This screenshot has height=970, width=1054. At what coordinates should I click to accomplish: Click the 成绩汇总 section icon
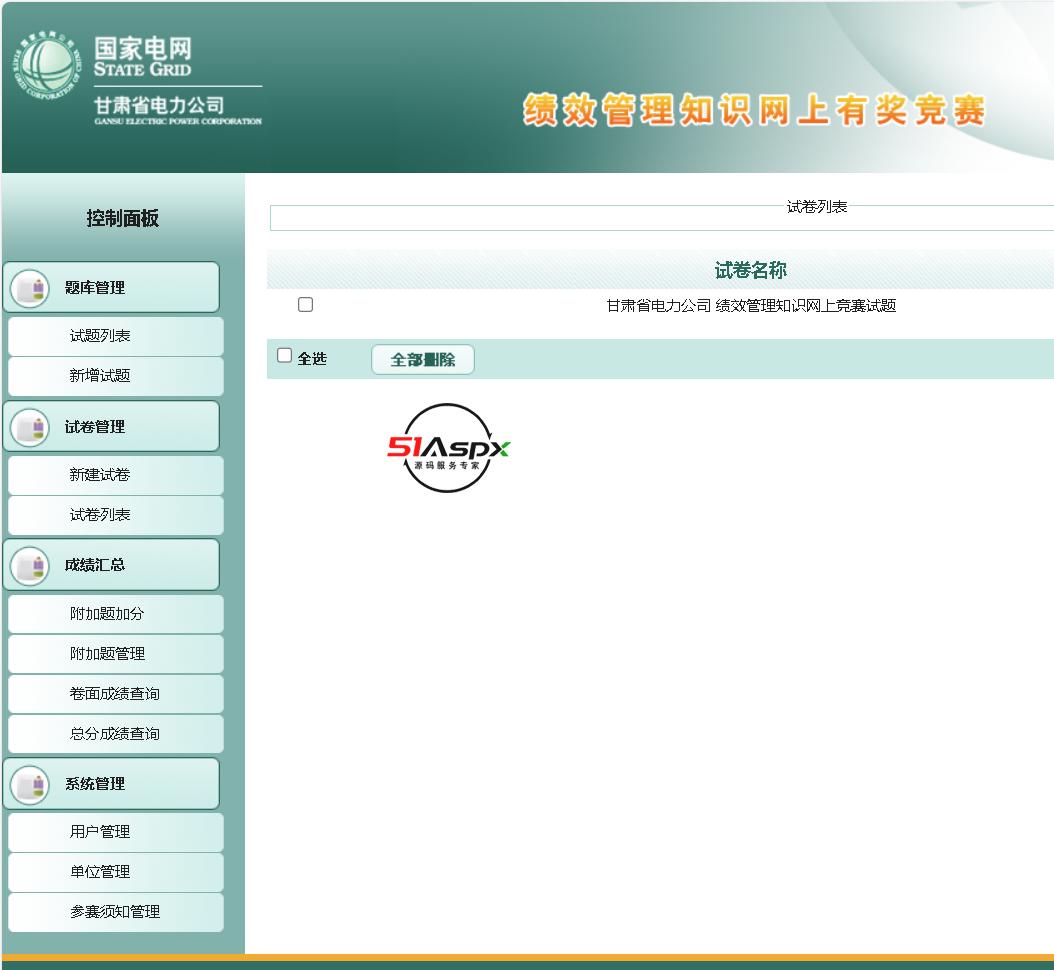coord(29,565)
